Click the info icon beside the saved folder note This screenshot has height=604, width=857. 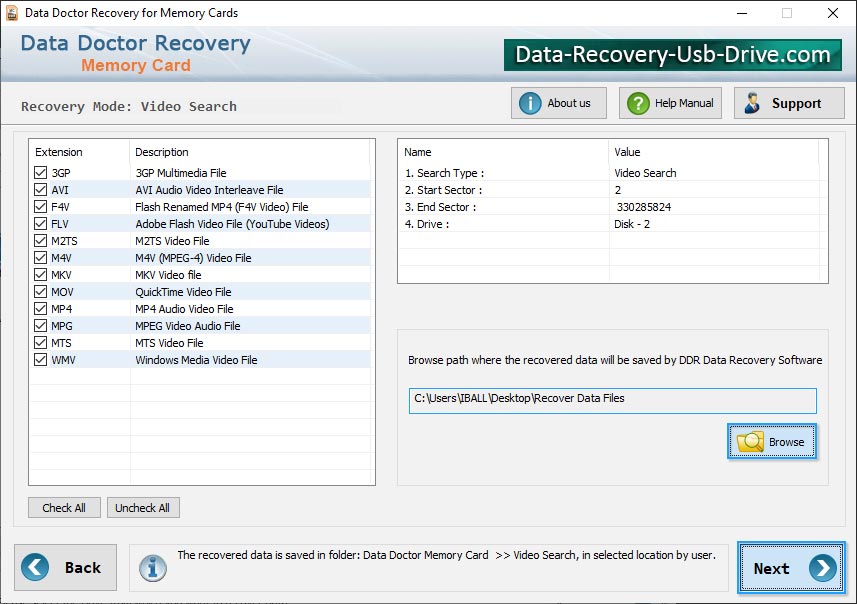click(152, 568)
